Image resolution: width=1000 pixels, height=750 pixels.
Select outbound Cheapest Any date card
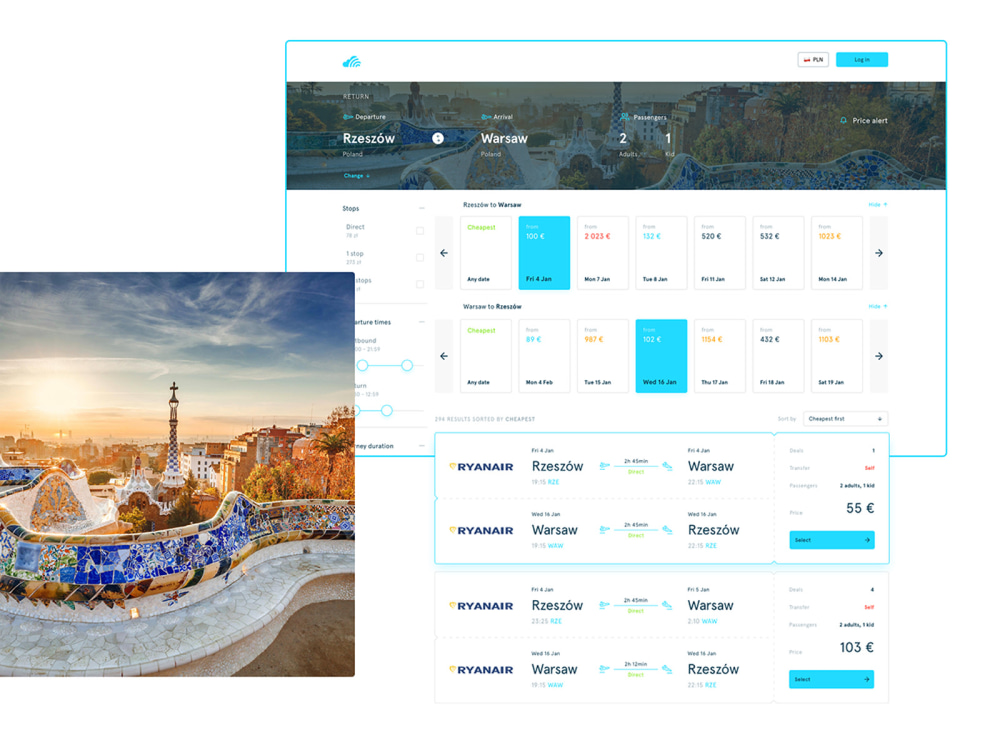pos(485,253)
